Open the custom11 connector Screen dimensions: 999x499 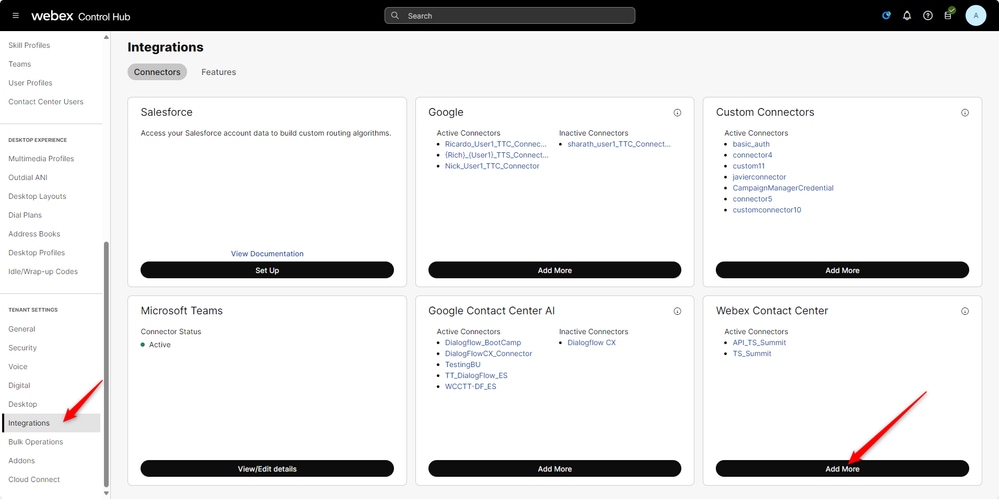(749, 166)
